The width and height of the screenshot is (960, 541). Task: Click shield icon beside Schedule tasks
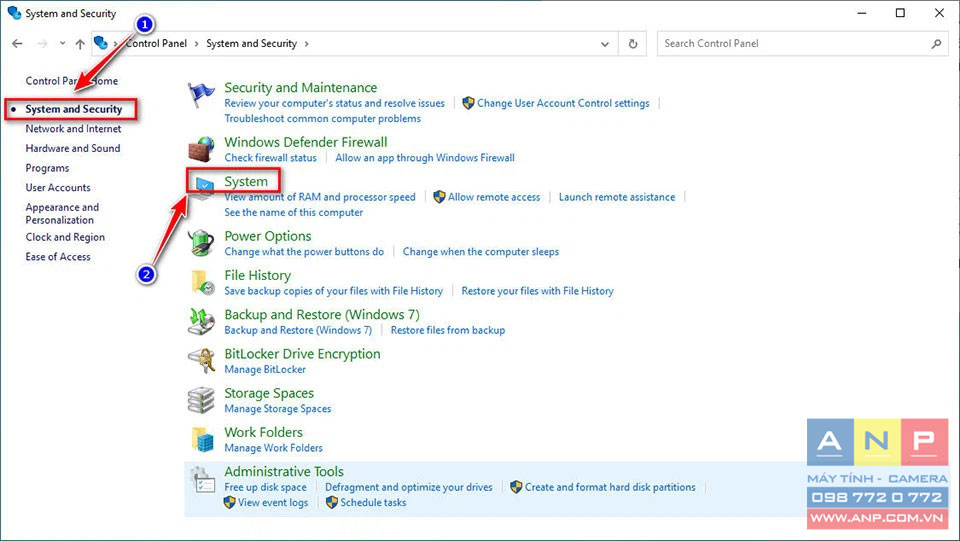[332, 502]
